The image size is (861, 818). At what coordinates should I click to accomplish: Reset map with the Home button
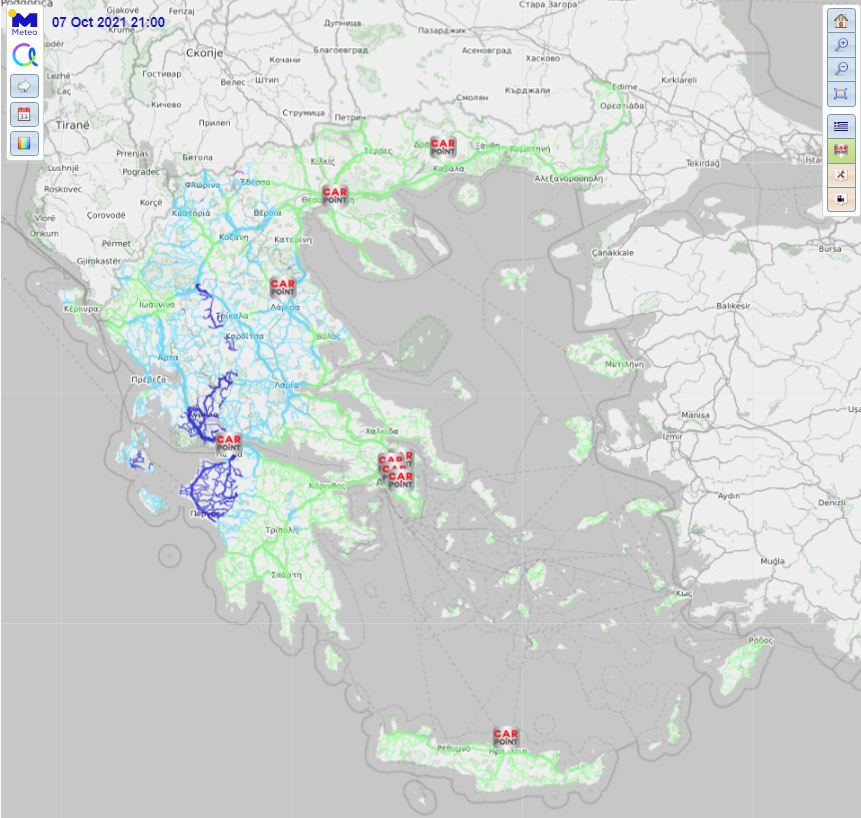click(x=840, y=21)
